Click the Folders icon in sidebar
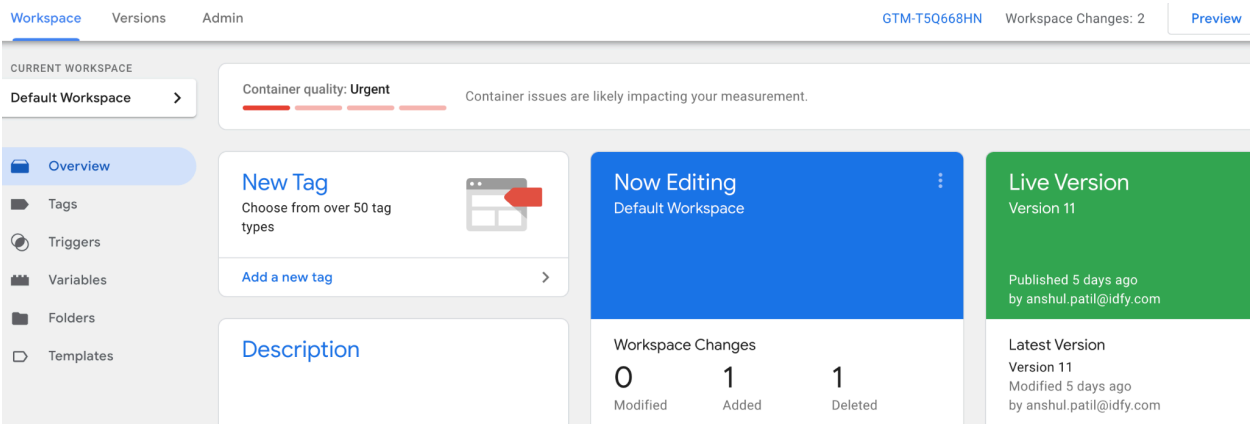 point(20,319)
